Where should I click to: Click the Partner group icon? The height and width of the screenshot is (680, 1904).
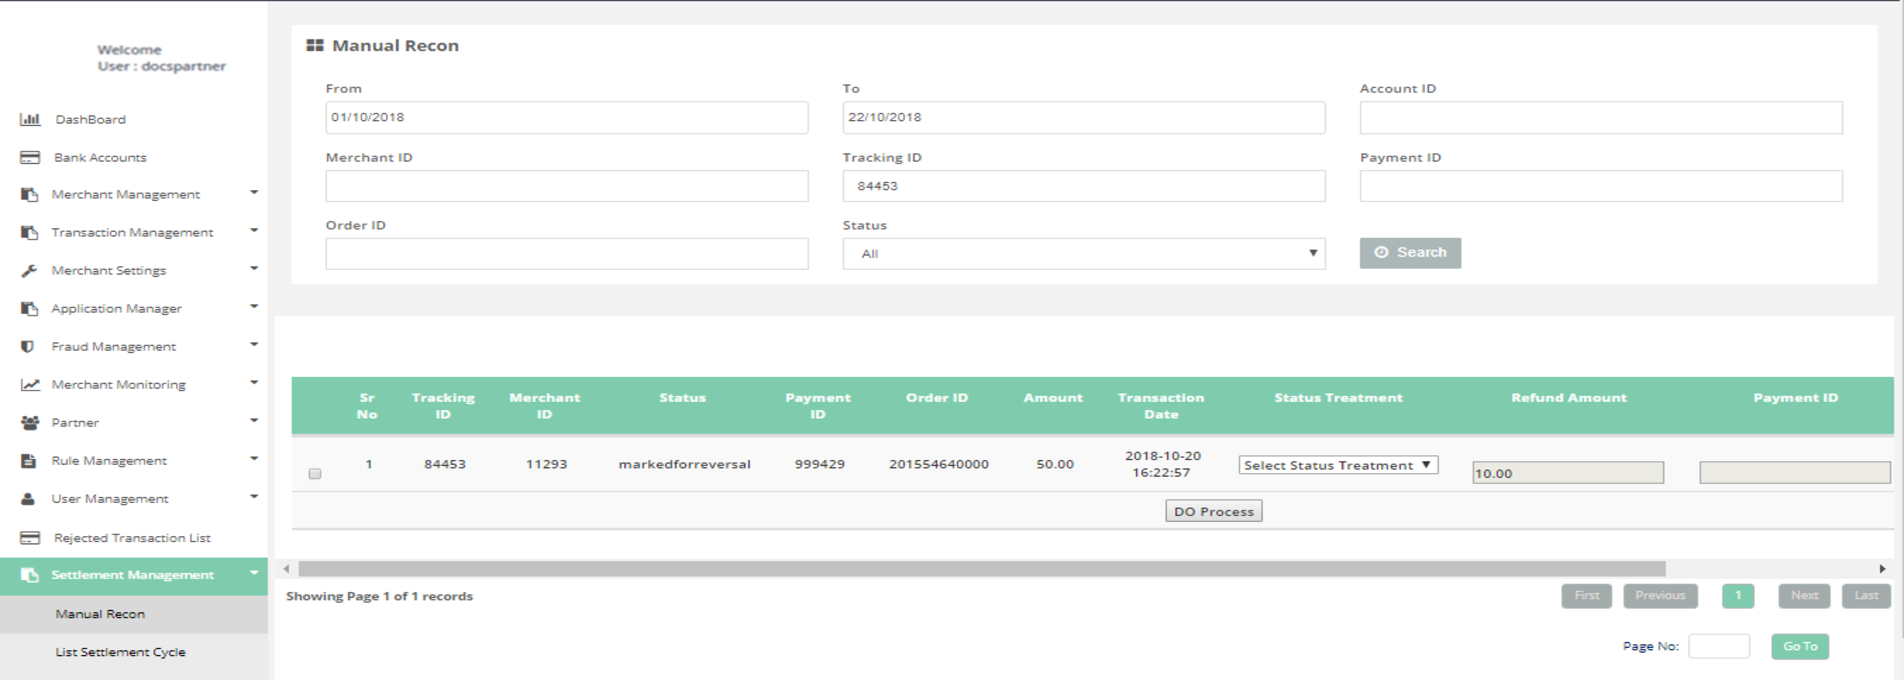tap(30, 423)
